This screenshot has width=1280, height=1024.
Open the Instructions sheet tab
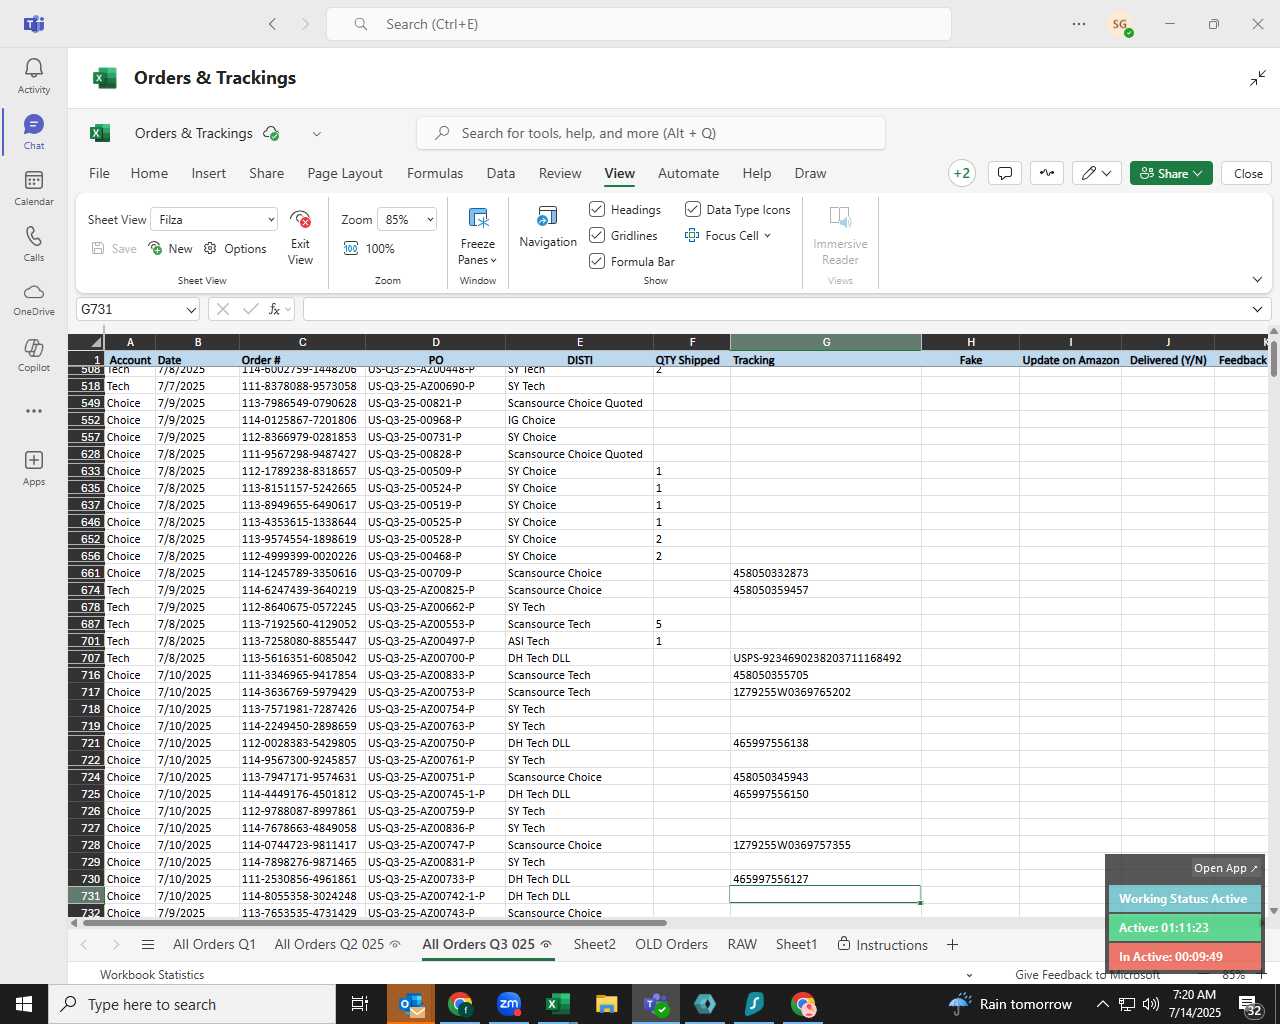click(883, 945)
